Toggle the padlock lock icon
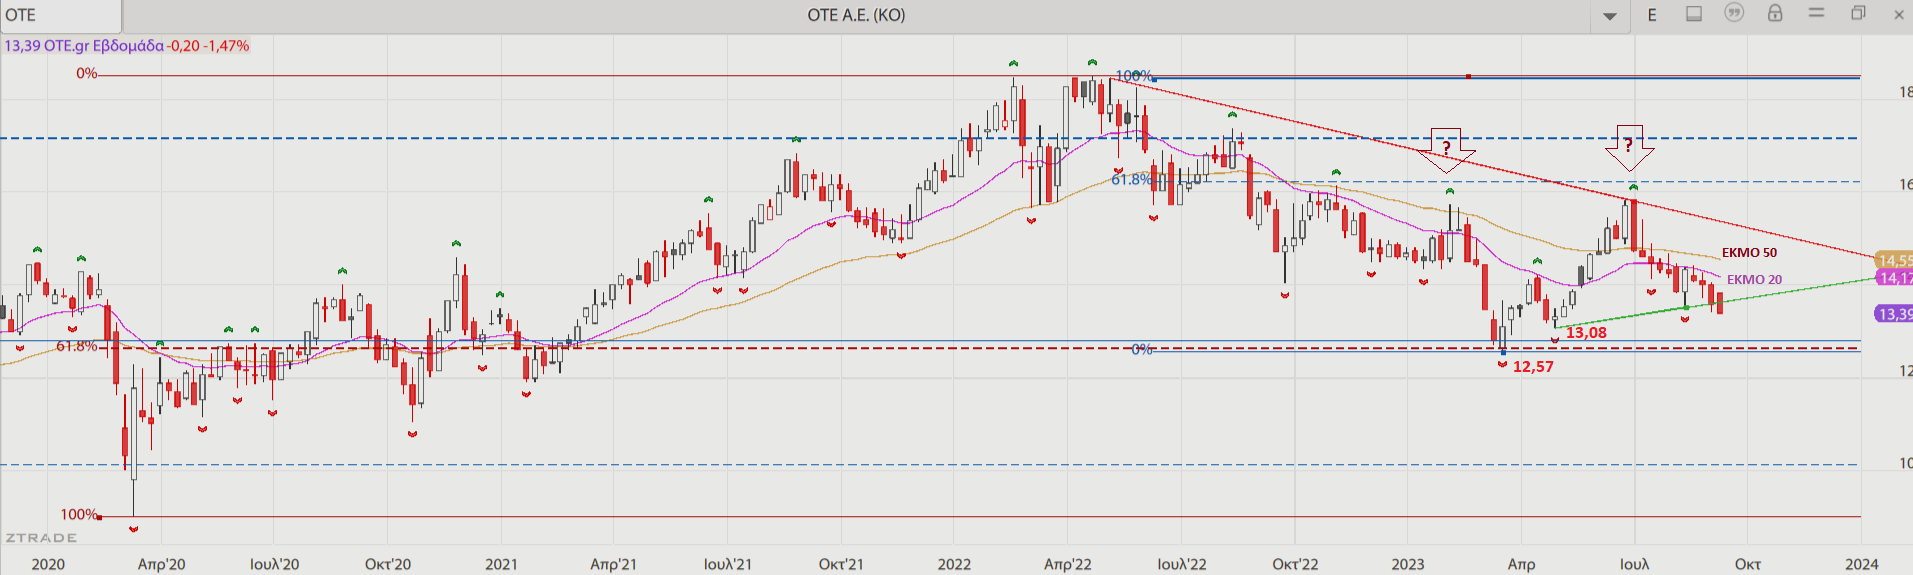Screen dimensions: 1913x575 tap(1775, 13)
